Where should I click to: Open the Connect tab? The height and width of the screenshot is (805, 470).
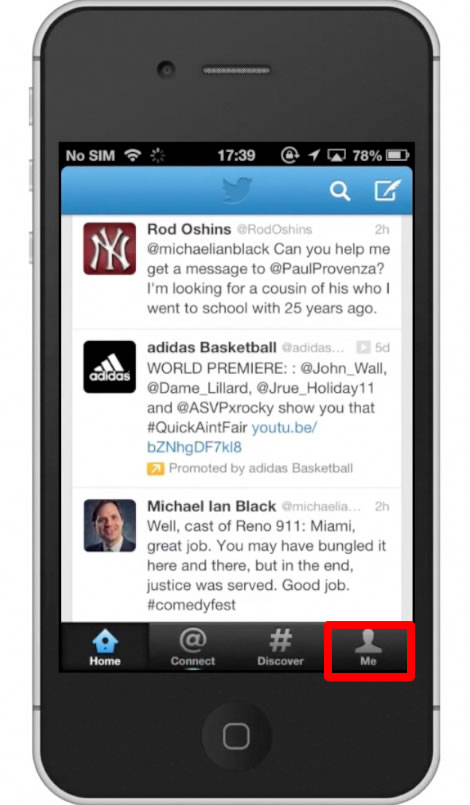click(x=193, y=648)
